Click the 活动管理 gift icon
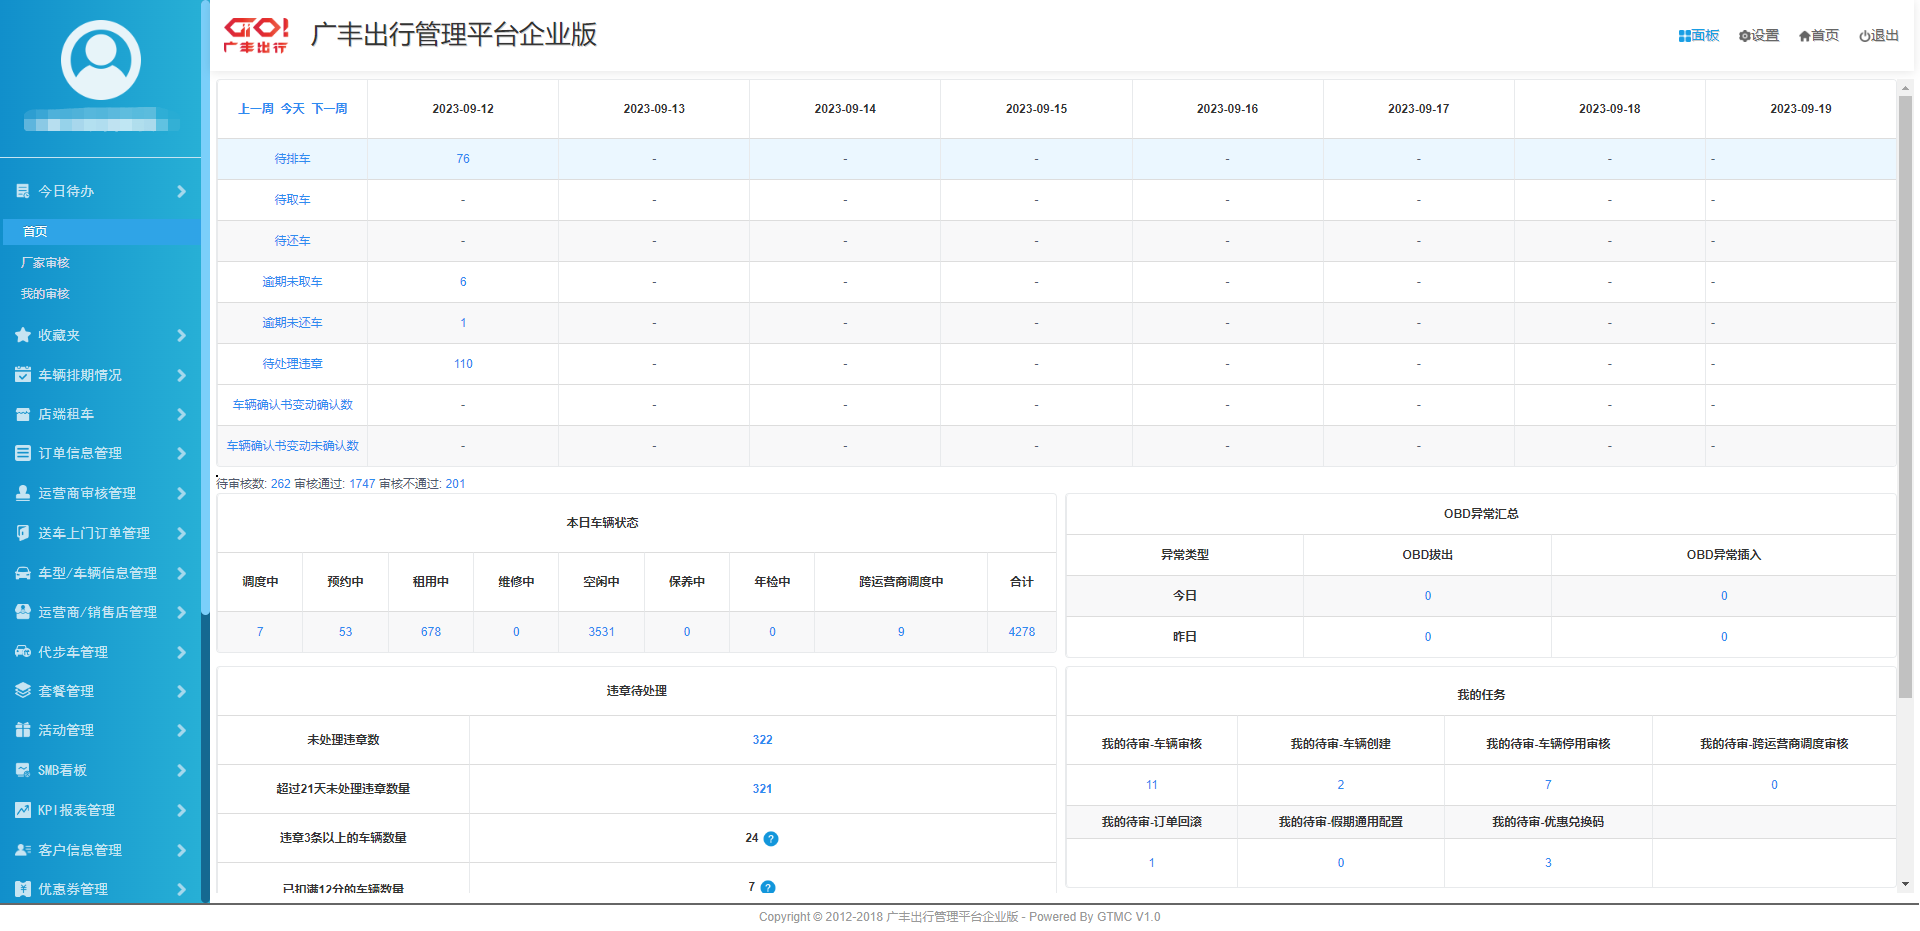The width and height of the screenshot is (1920, 931). click(x=23, y=730)
